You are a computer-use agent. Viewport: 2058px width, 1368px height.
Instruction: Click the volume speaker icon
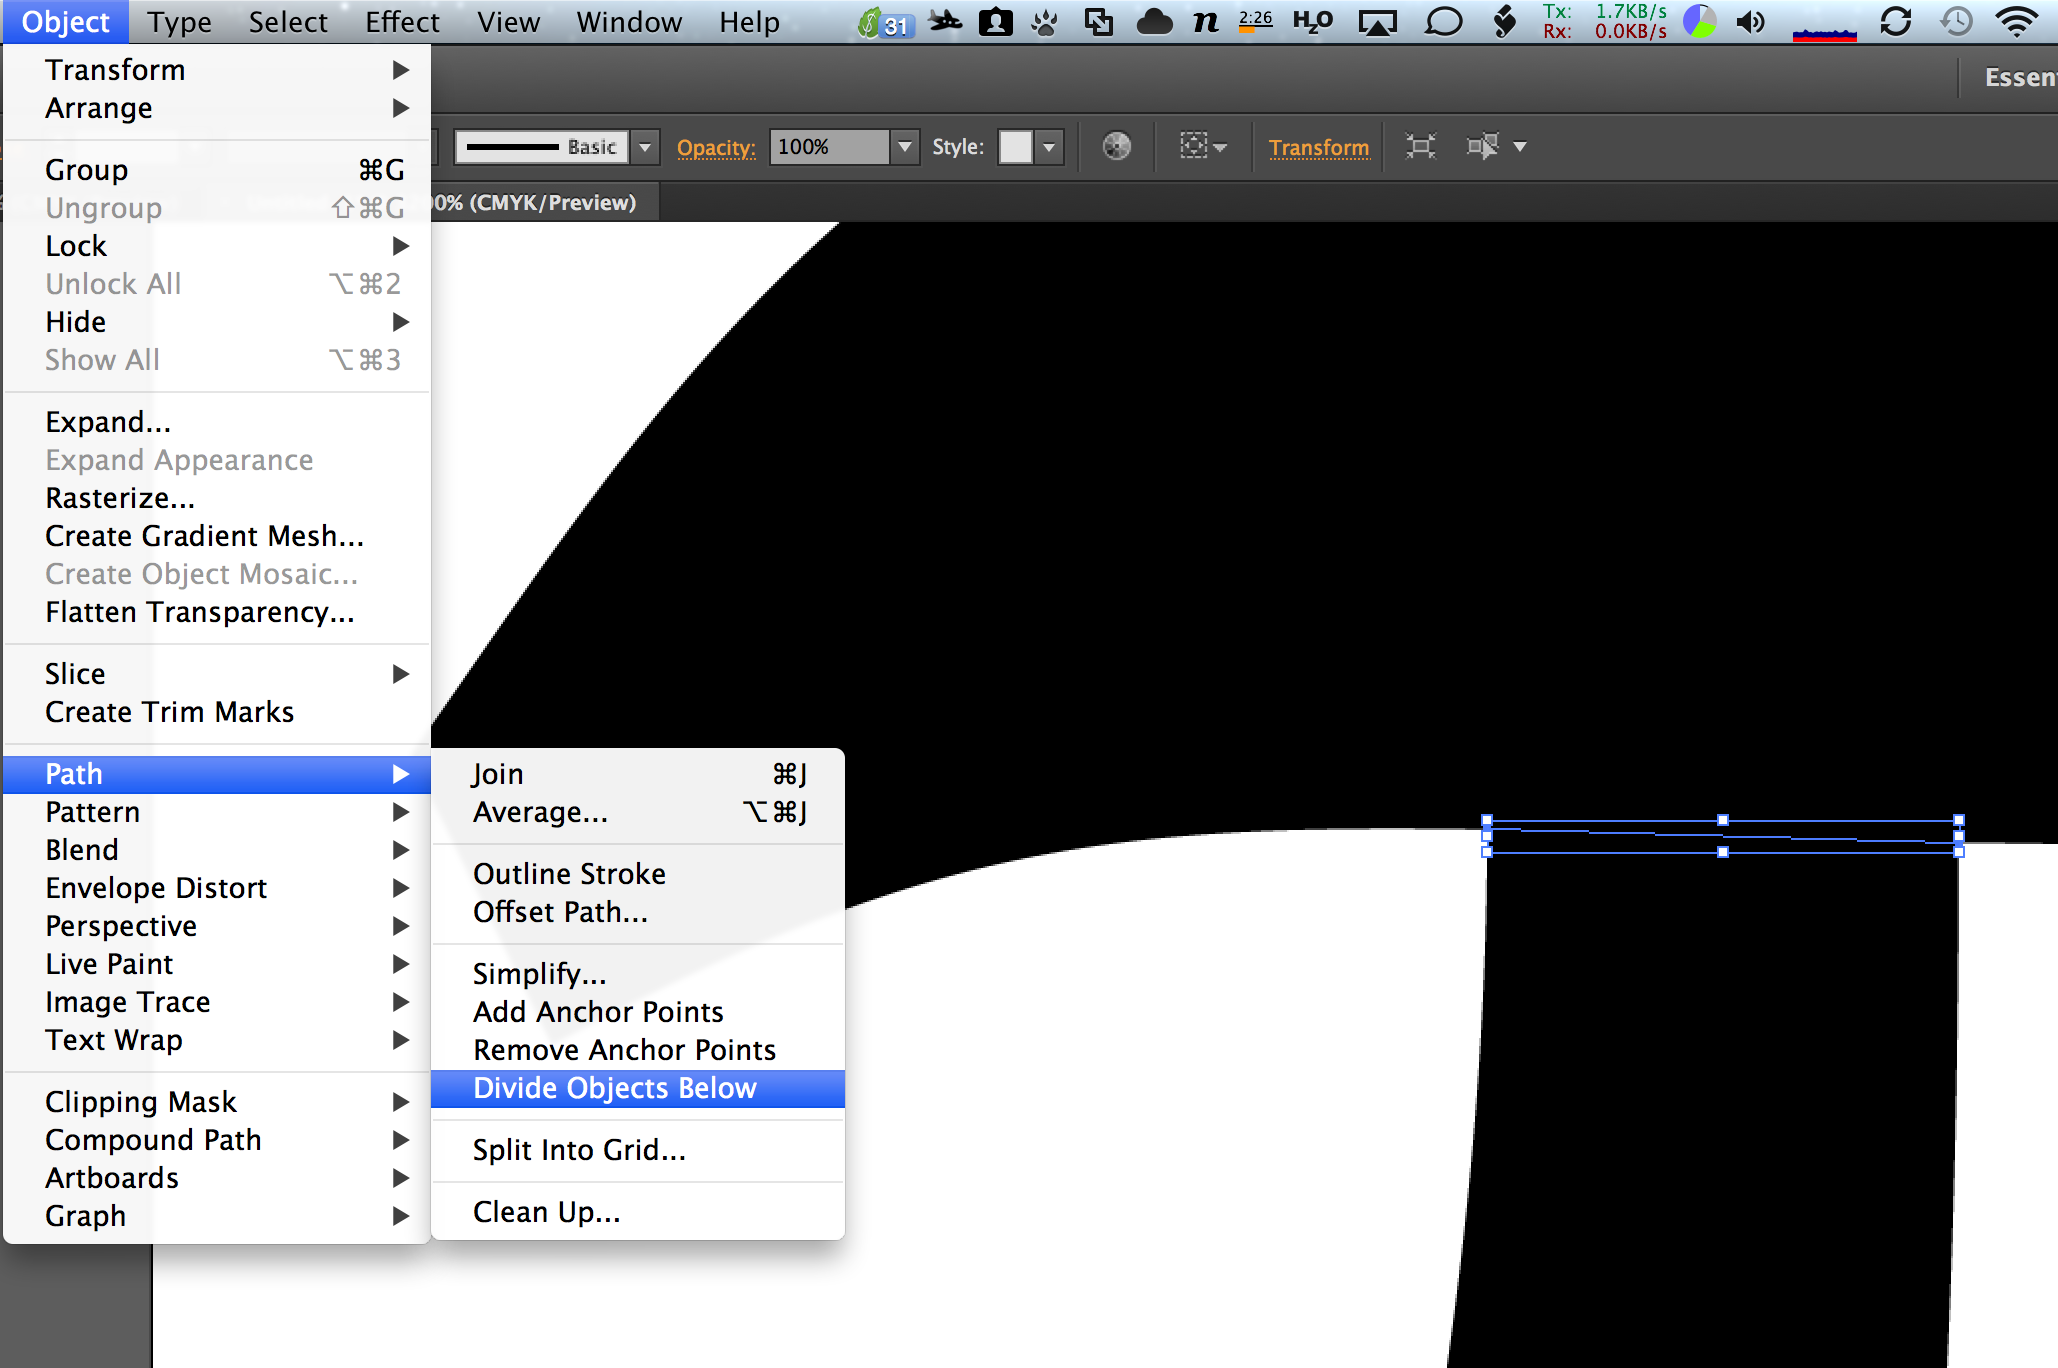click(1750, 21)
